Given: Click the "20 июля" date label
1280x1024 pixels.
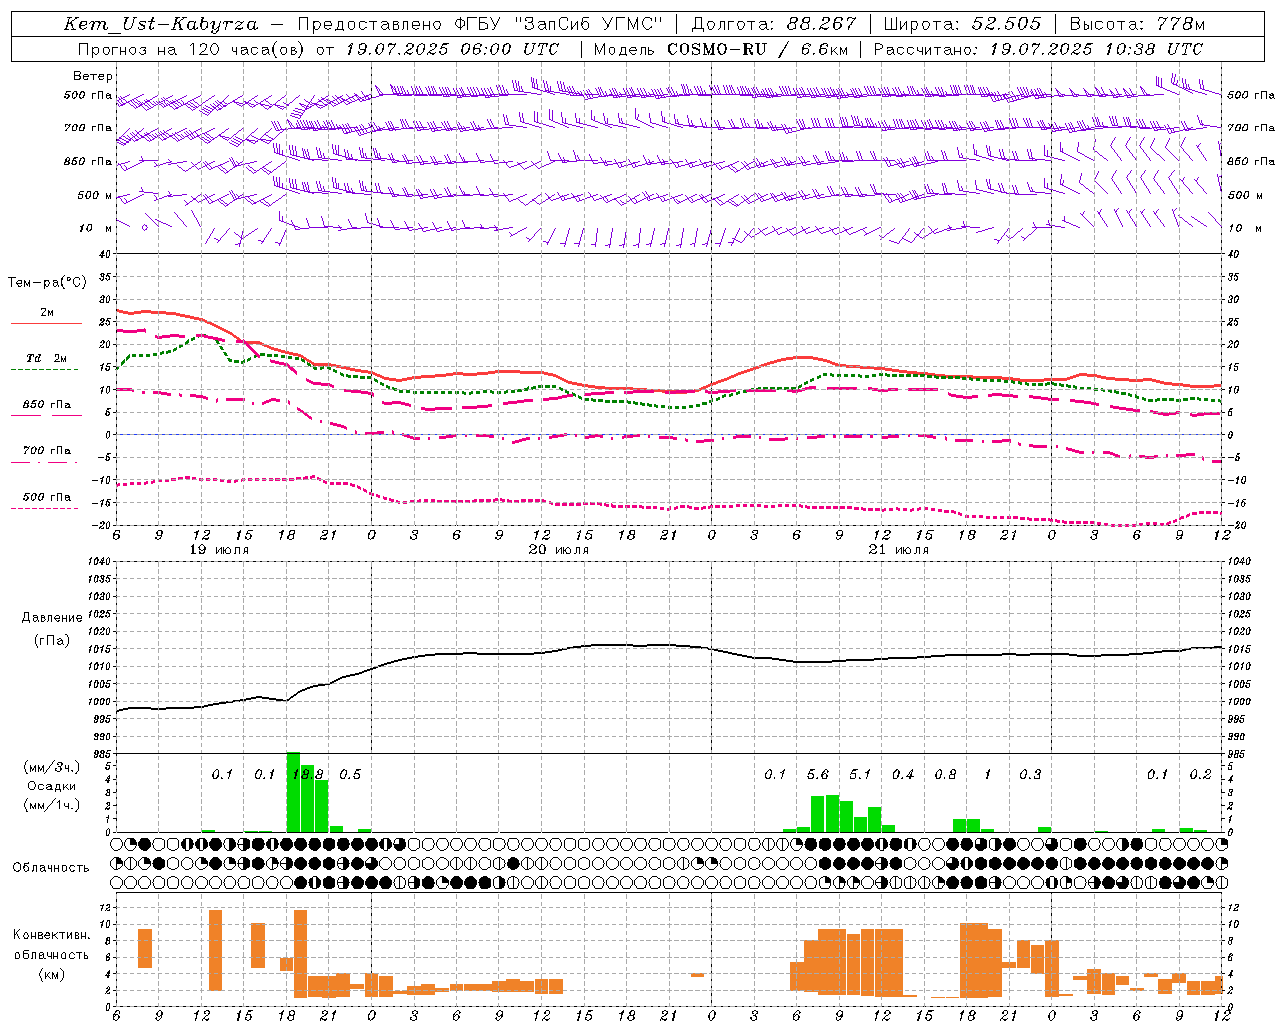Looking at the screenshot, I should tap(559, 550).
